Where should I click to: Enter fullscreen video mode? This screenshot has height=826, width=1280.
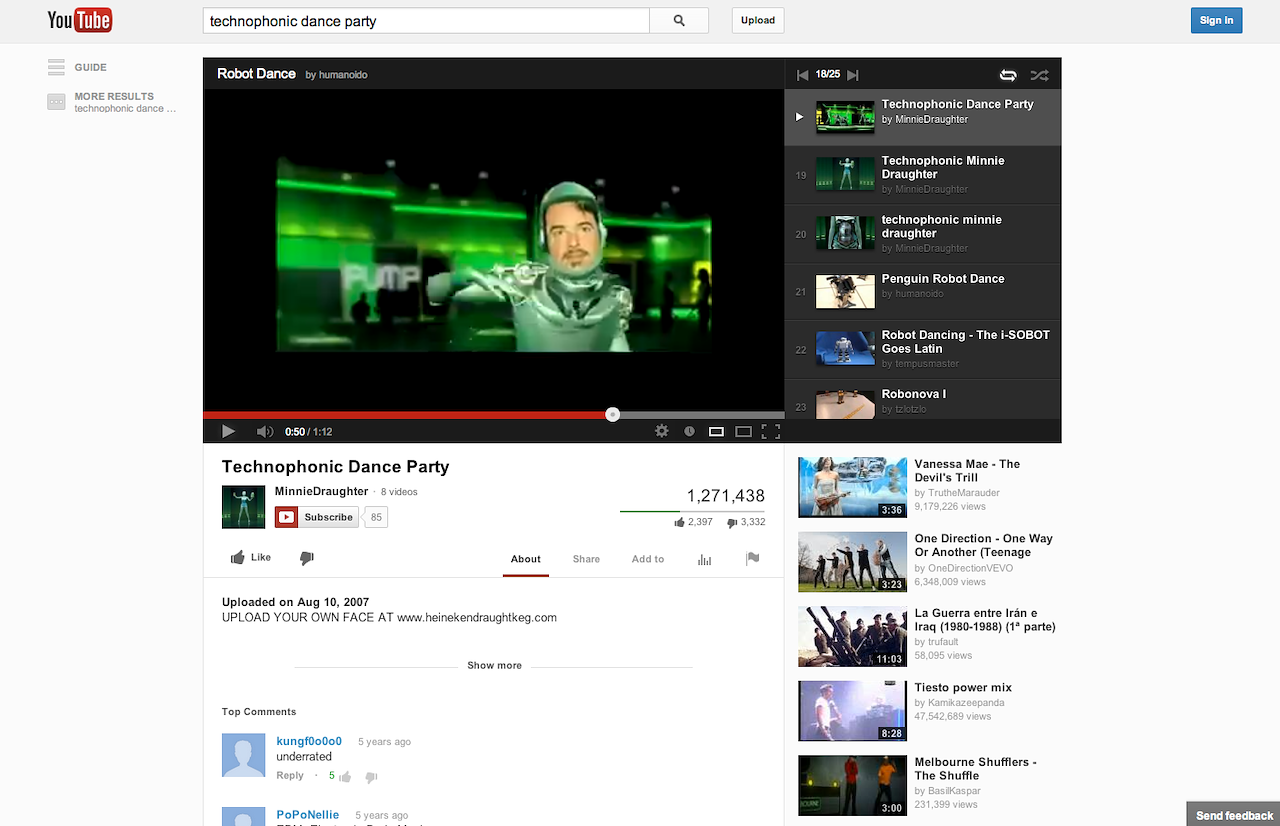click(770, 431)
